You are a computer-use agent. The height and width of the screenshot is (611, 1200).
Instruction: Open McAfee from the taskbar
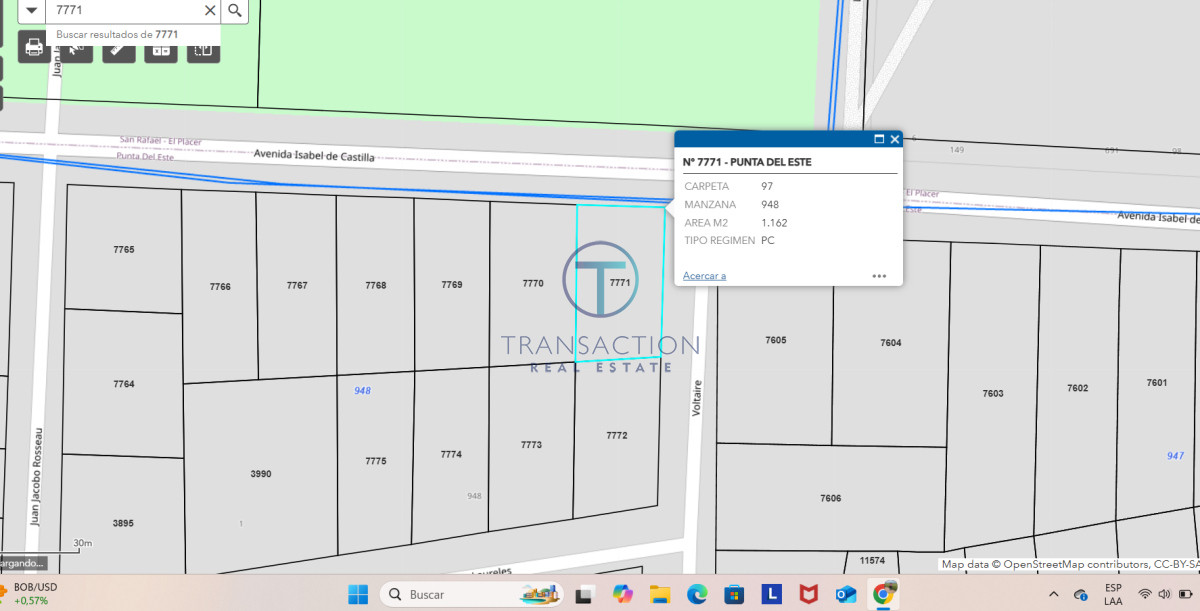pyautogui.click(x=809, y=594)
